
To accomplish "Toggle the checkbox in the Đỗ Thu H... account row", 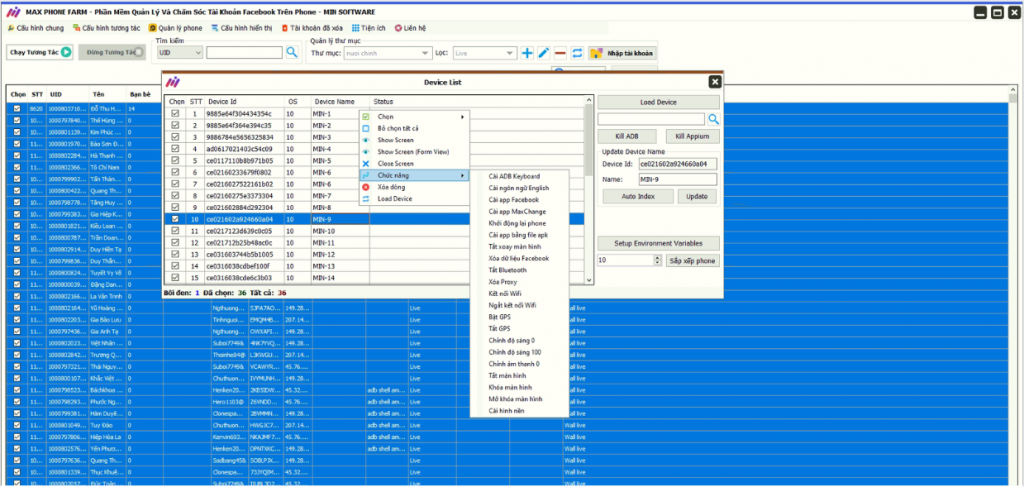I will [x=16, y=108].
